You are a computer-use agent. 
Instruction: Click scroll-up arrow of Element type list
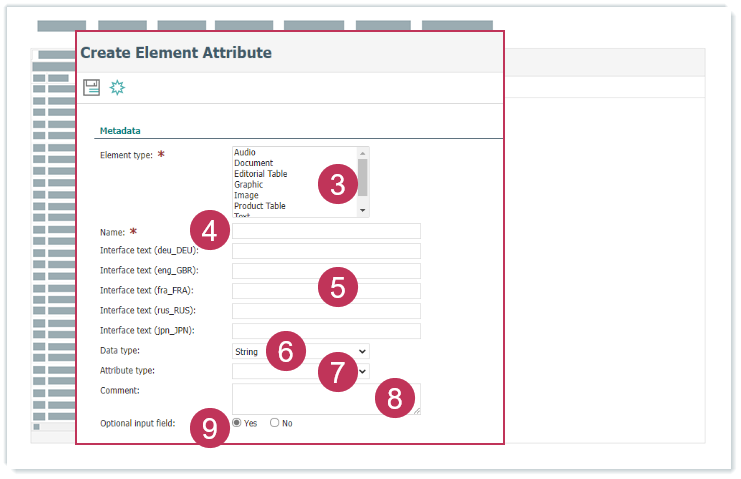click(364, 153)
